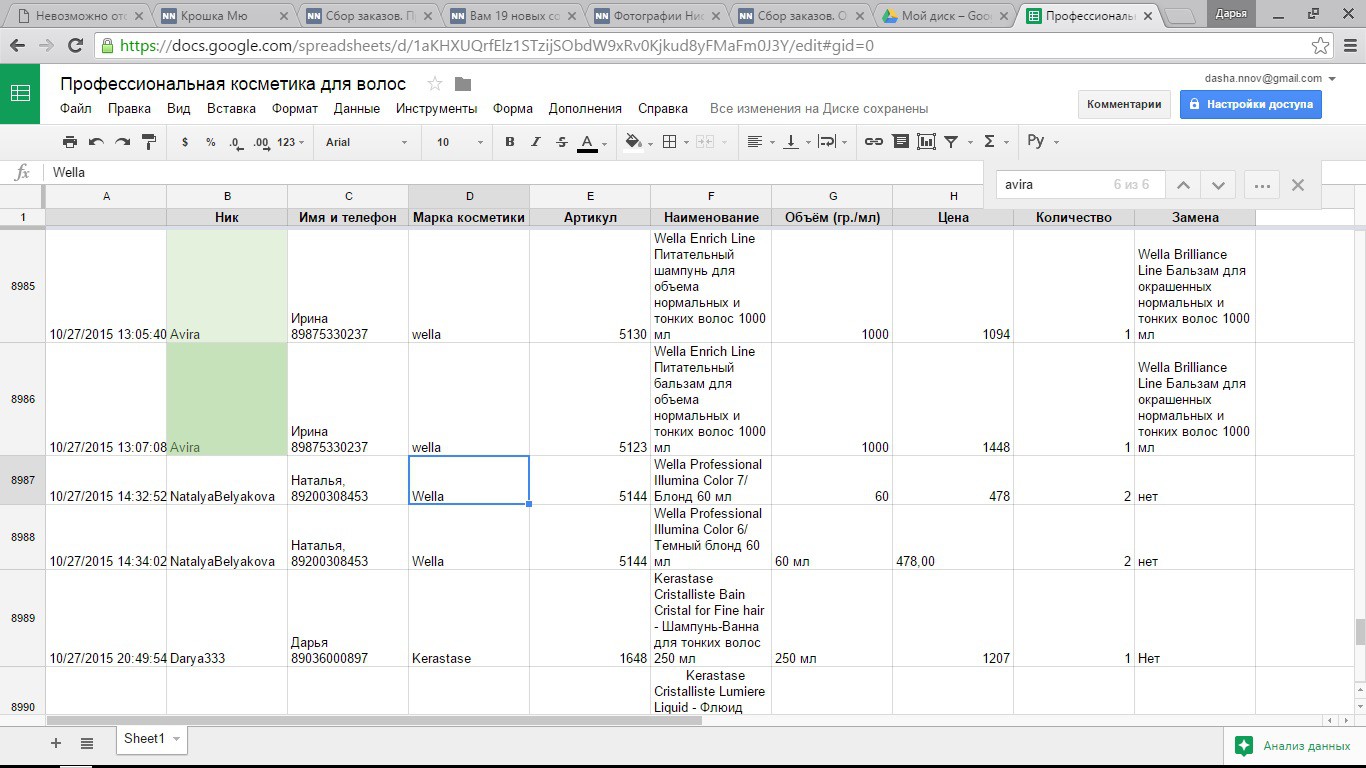This screenshot has height=768, width=1366.
Task: Insert a chart
Action: click(x=926, y=142)
